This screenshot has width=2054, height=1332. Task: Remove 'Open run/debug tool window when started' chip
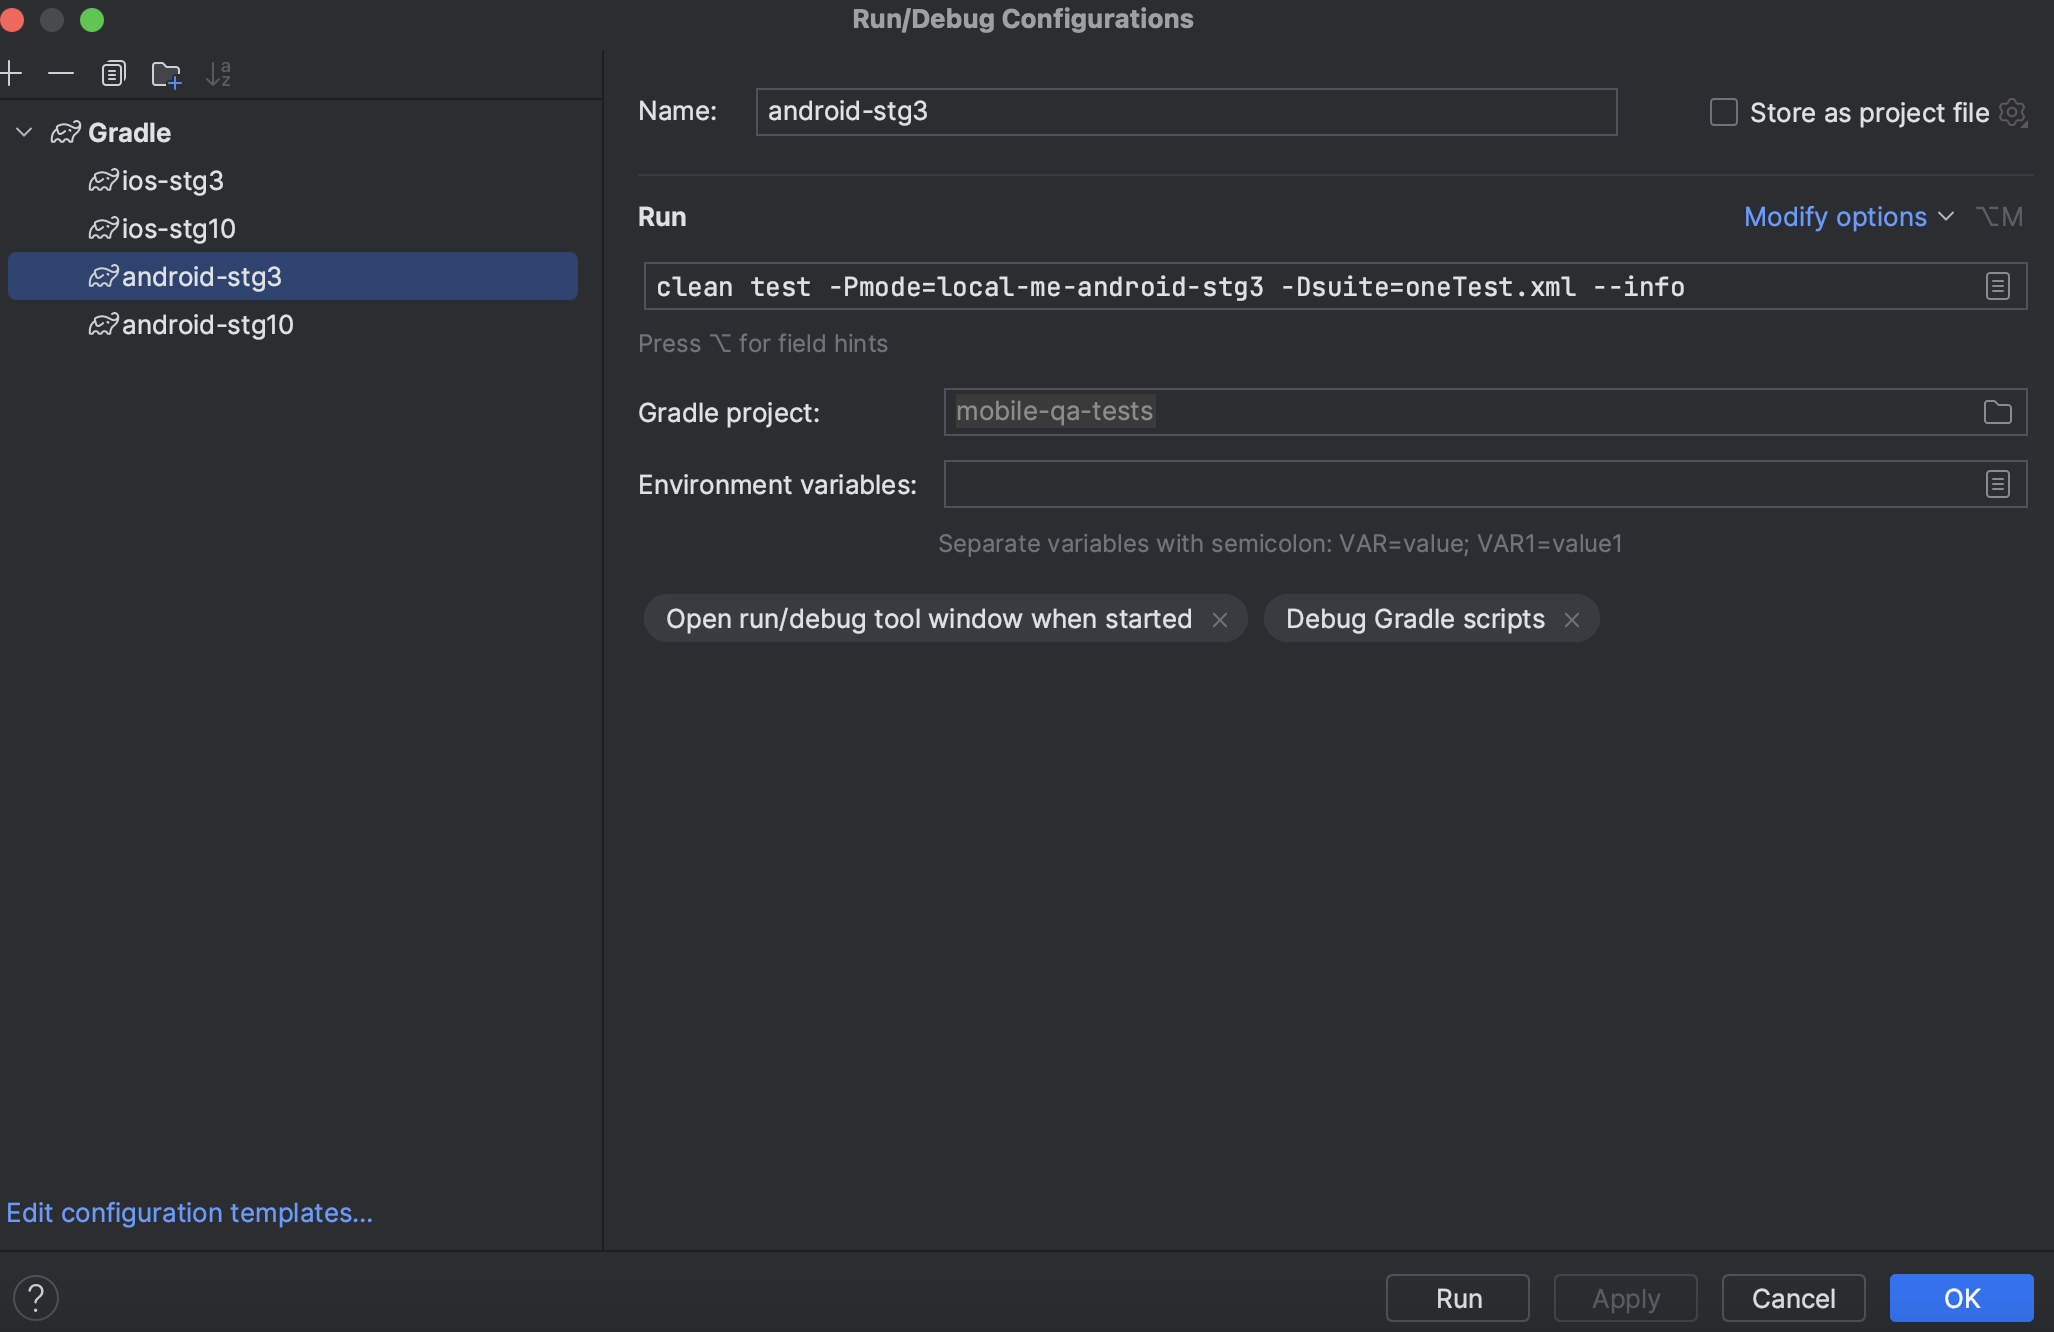1220,620
